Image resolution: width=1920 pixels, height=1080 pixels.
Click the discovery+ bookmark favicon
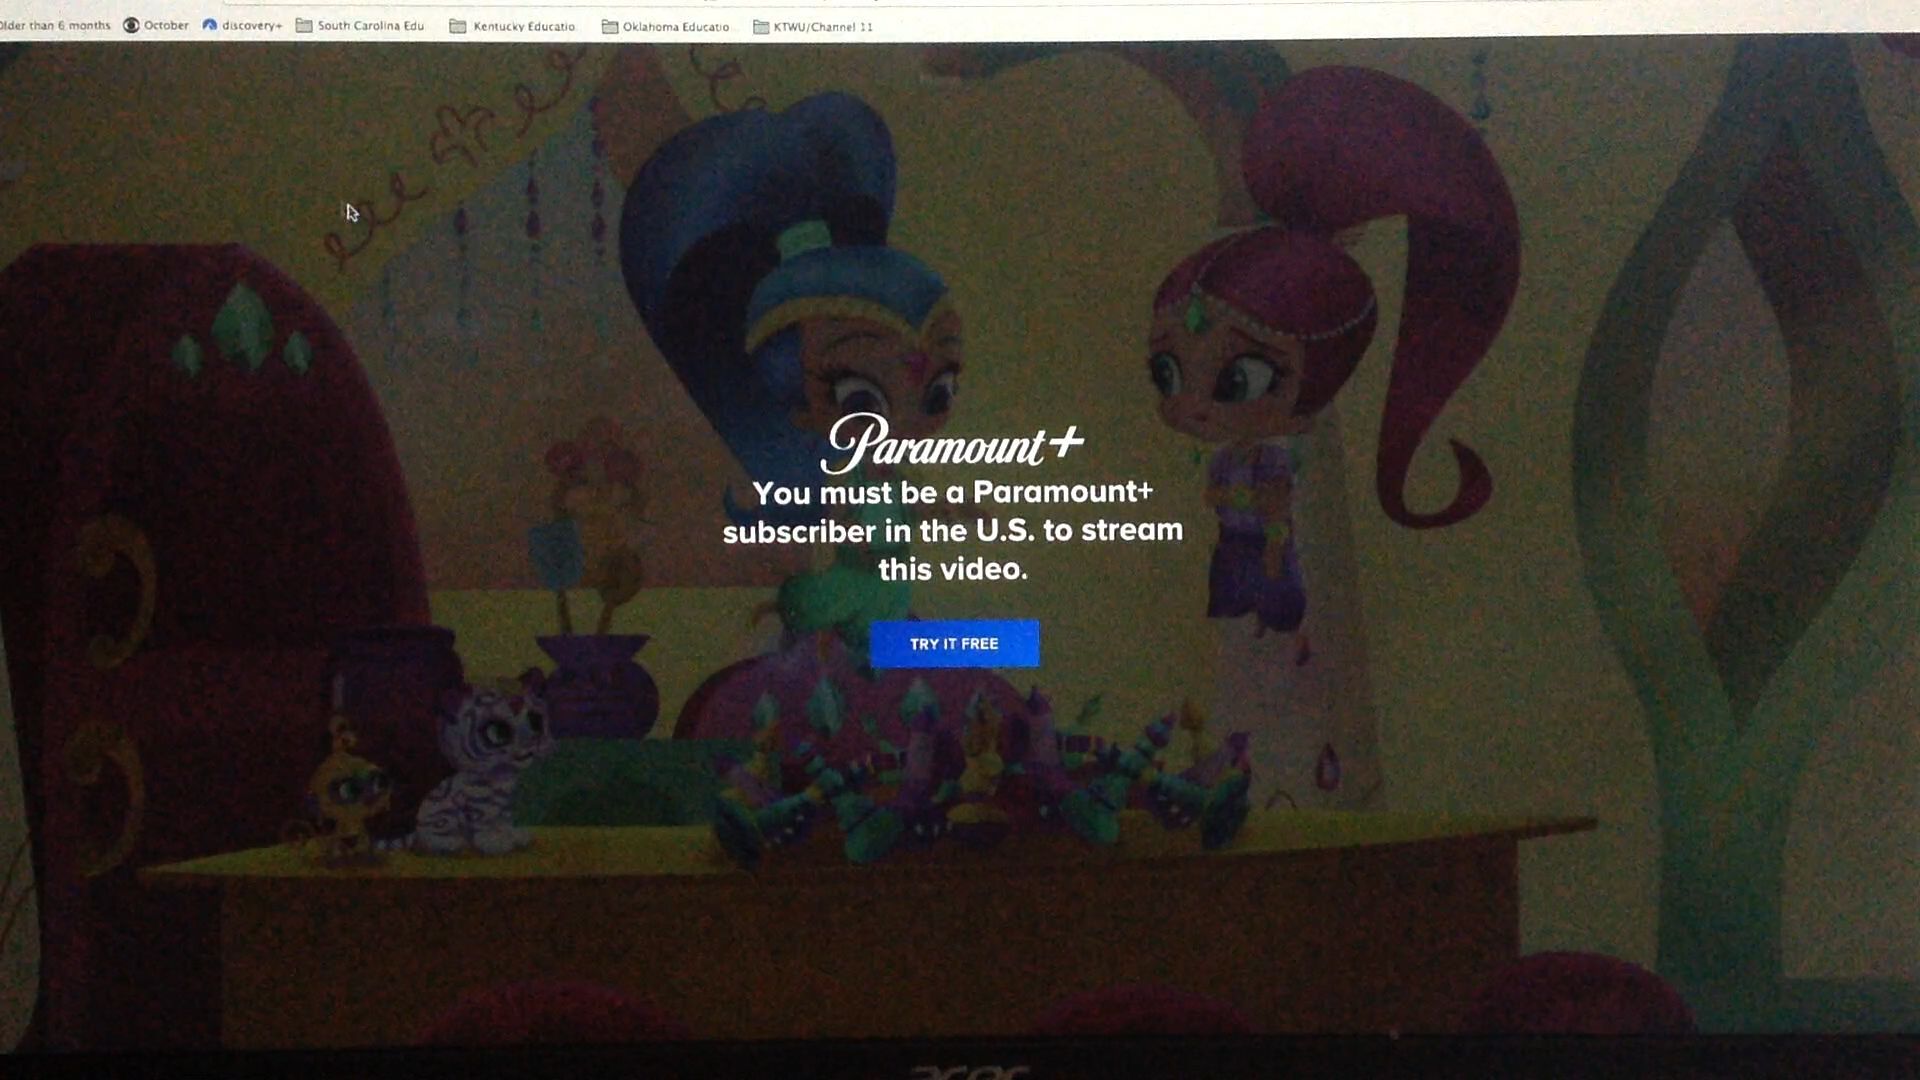point(210,25)
